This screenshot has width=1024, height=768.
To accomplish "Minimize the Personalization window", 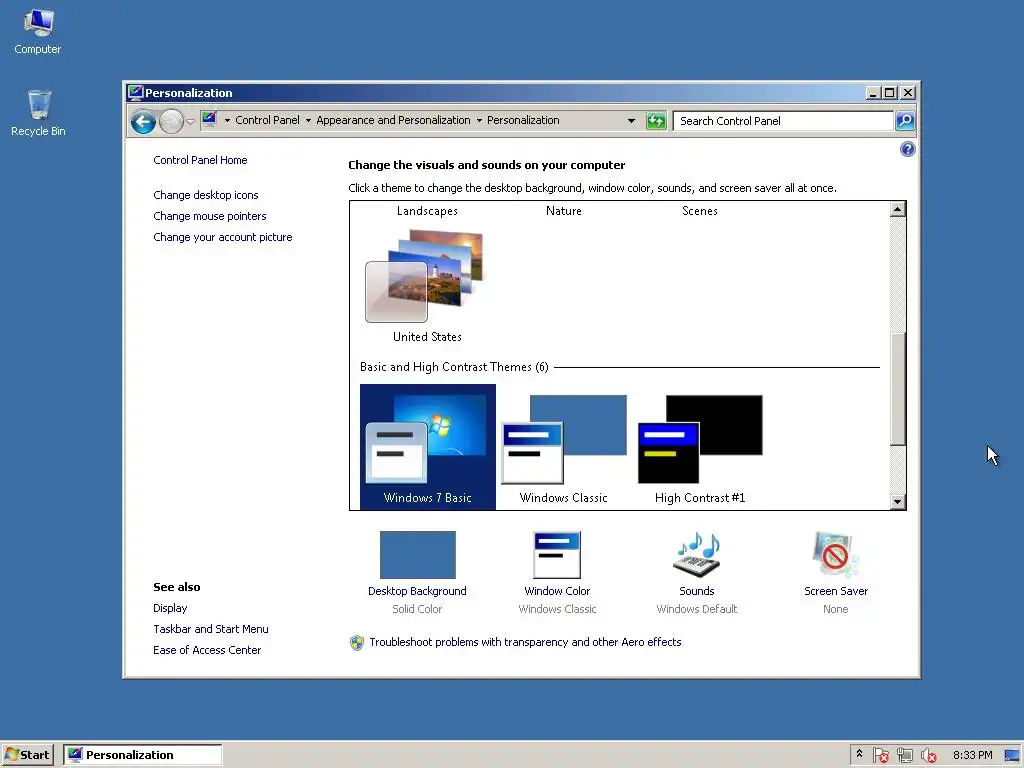I will (x=873, y=93).
